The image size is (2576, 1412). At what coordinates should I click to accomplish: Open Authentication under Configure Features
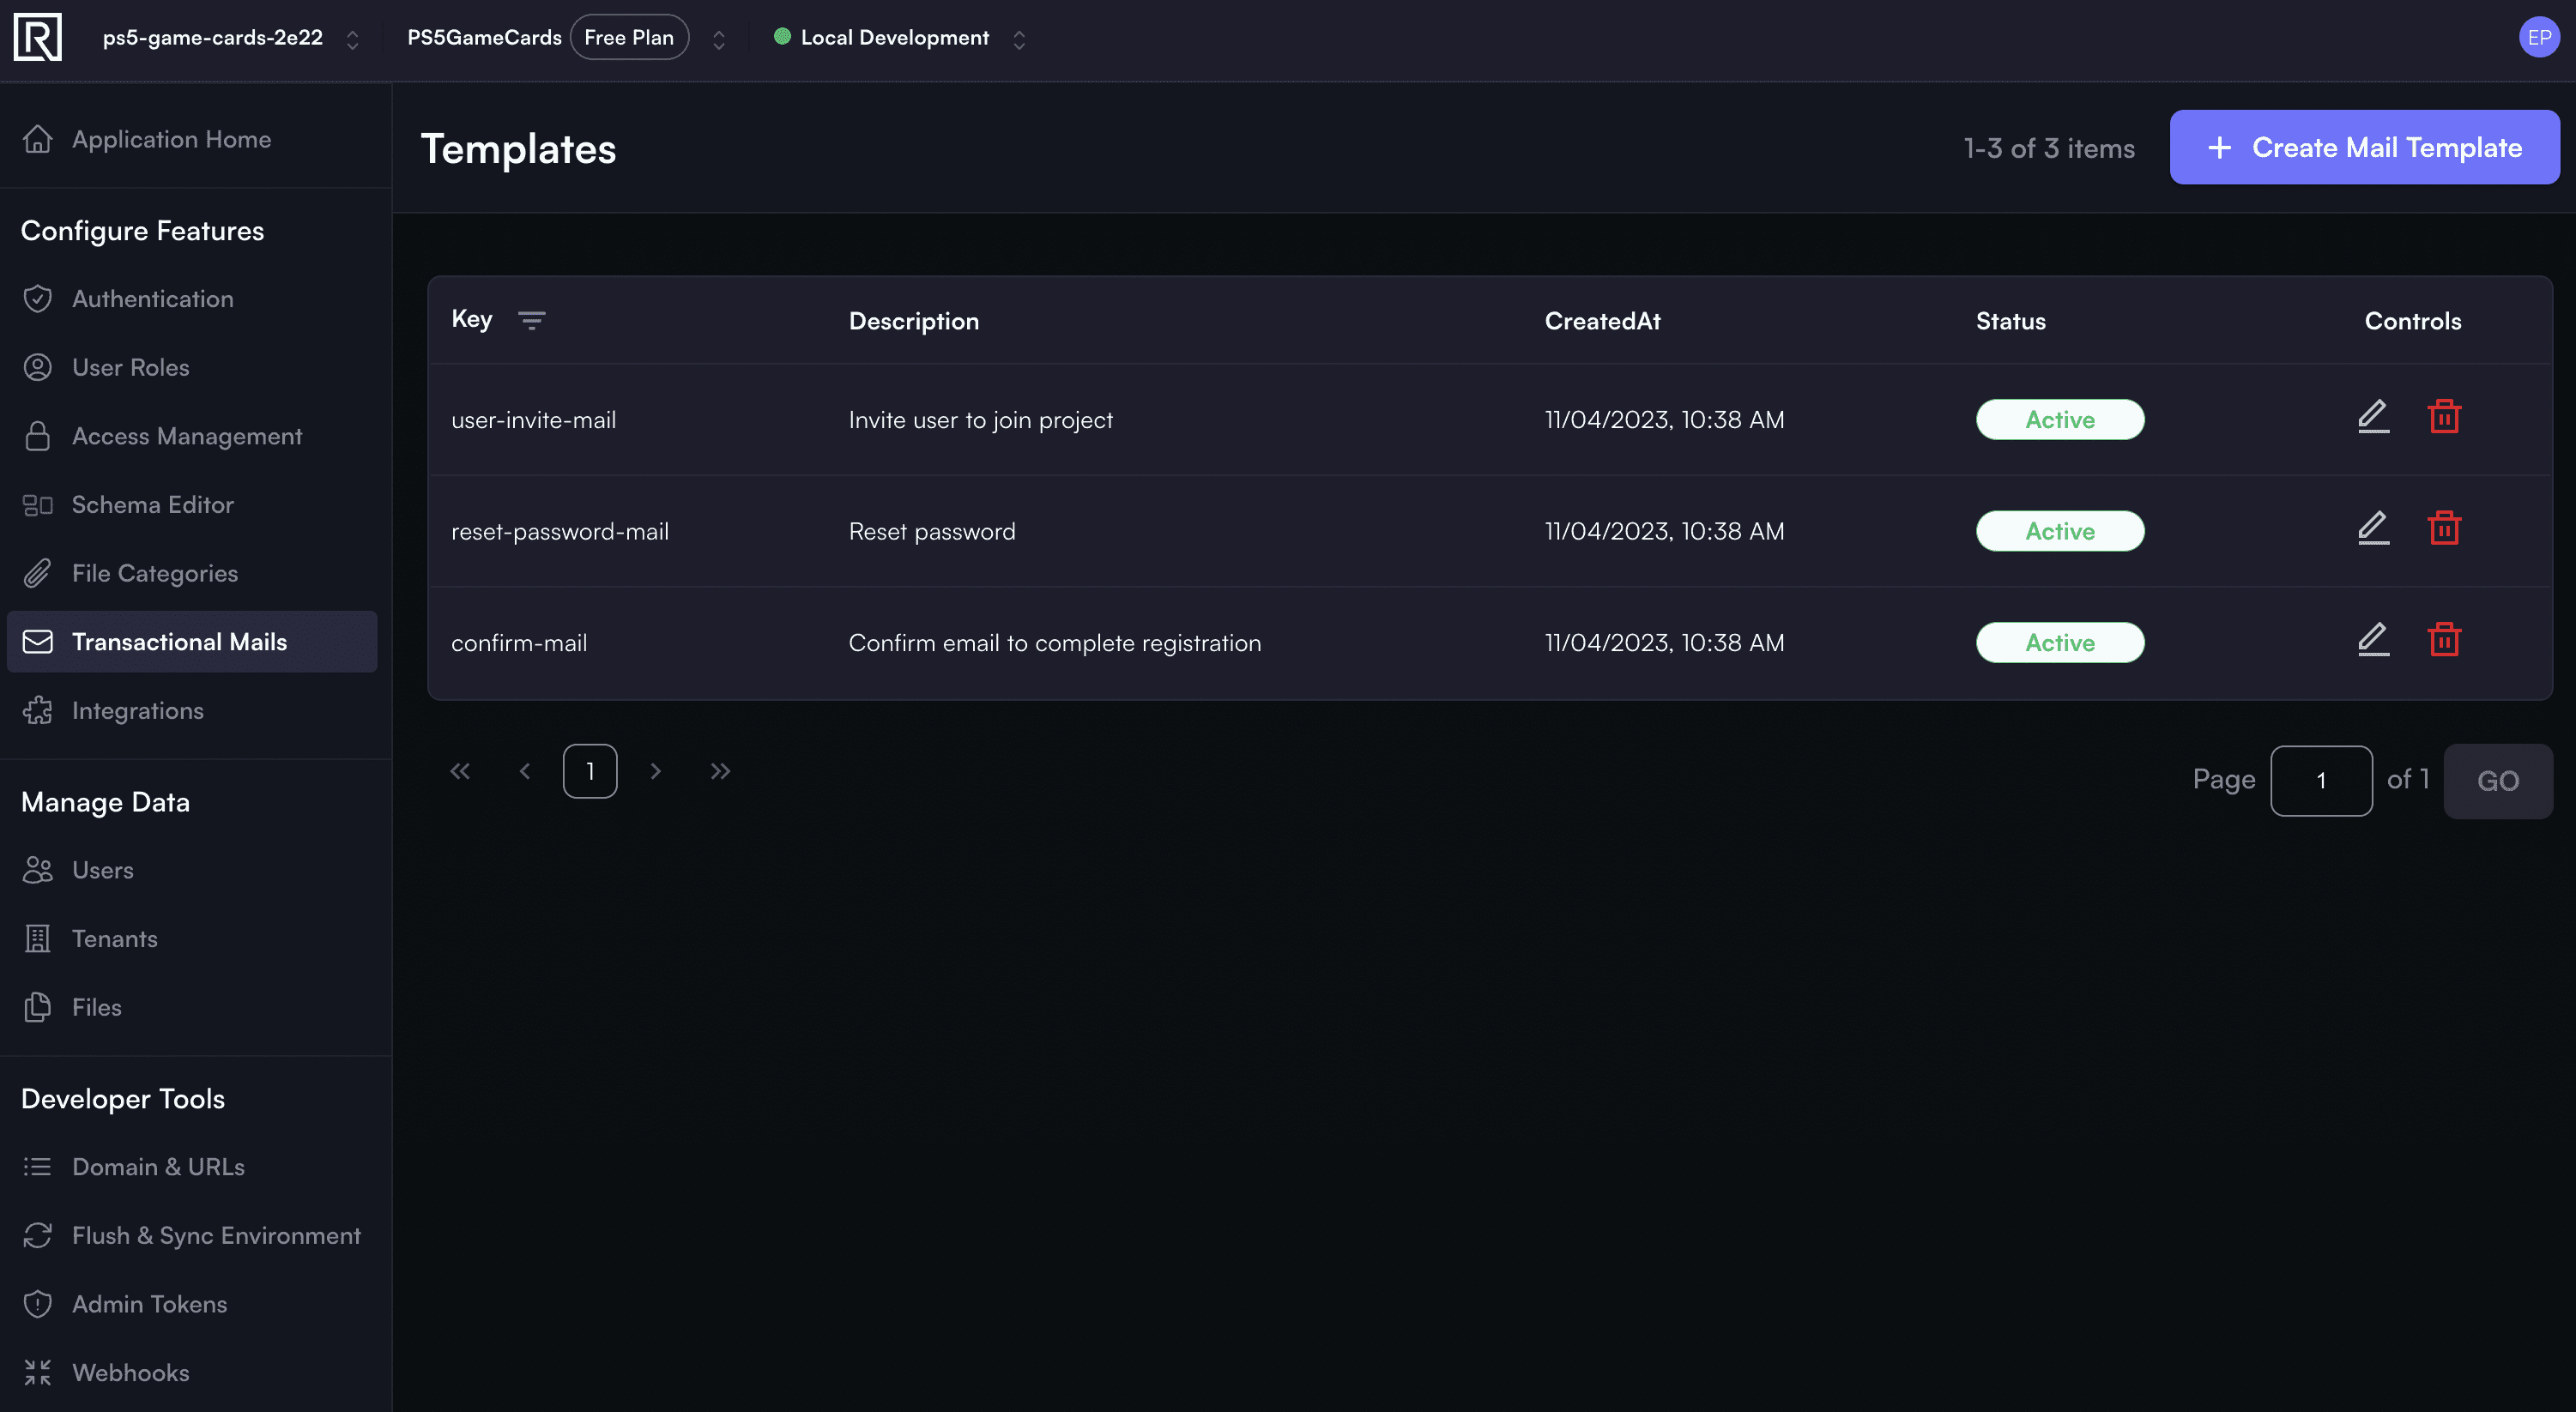tap(153, 299)
